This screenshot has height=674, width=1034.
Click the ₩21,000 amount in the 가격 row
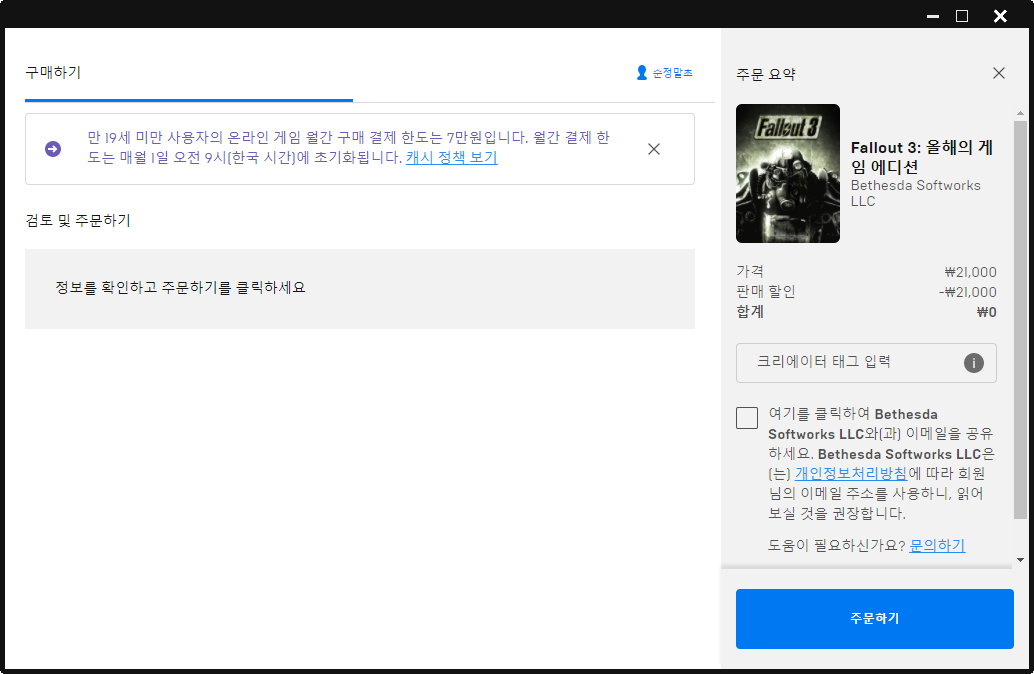[x=970, y=272]
